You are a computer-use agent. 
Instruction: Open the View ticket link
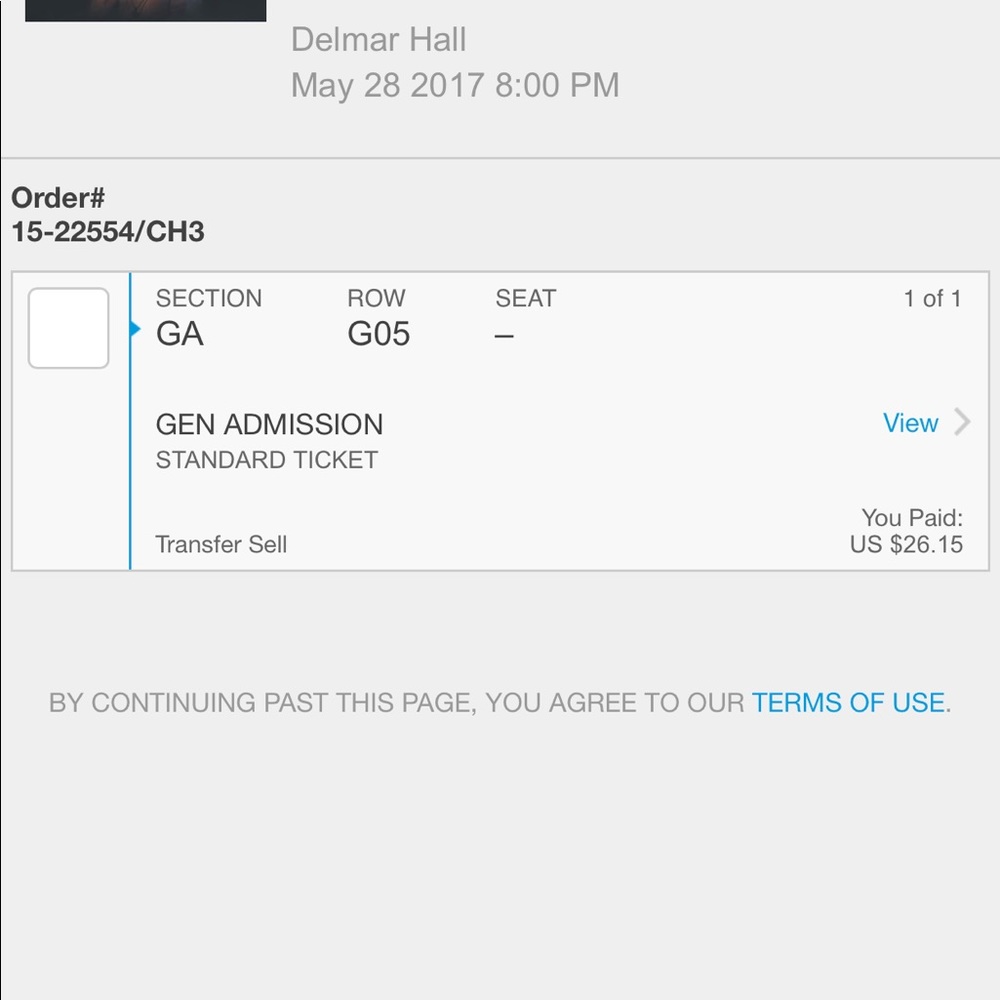910,423
